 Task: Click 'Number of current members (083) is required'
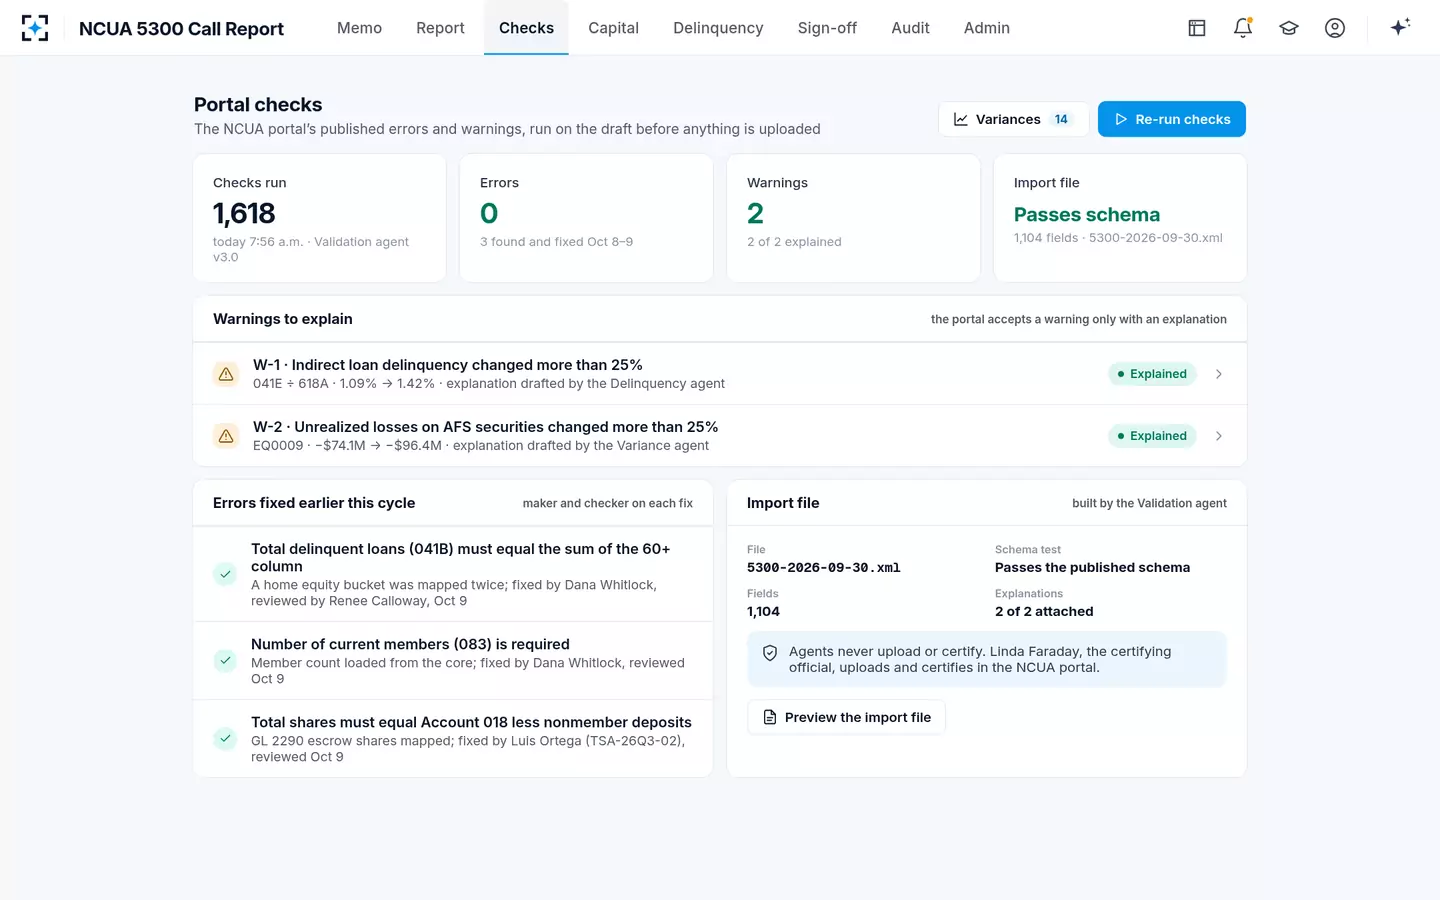[410, 644]
